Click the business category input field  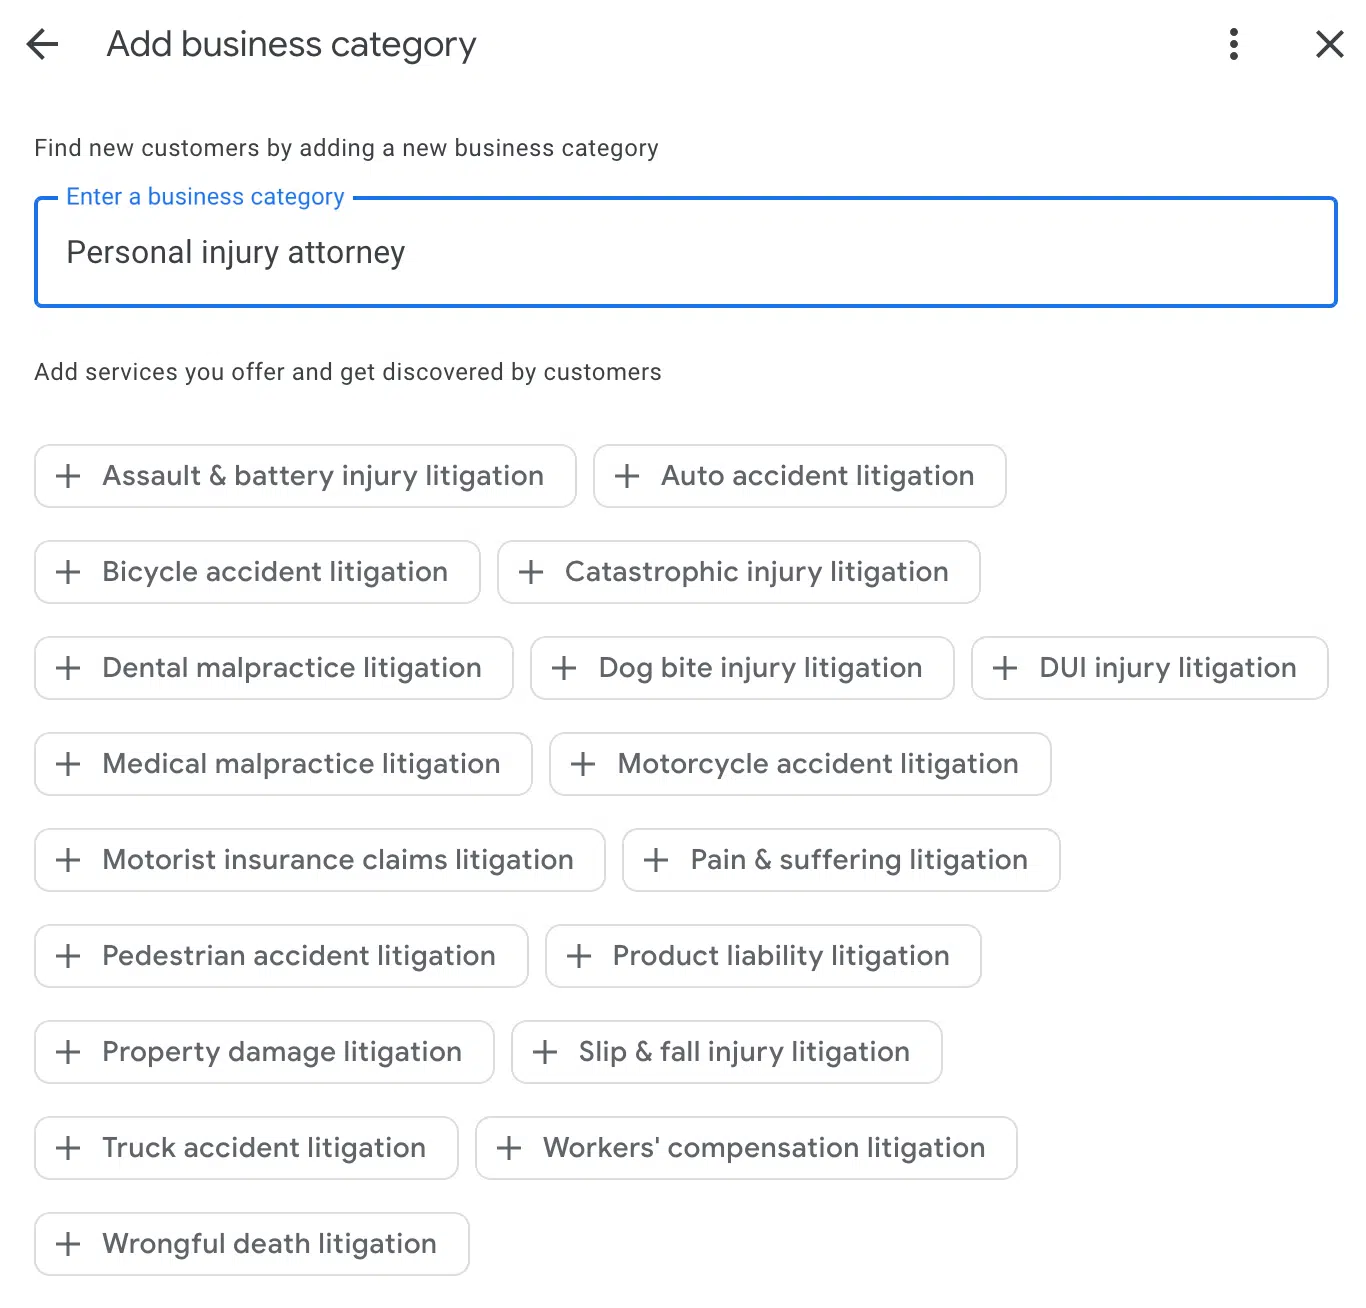[685, 253]
